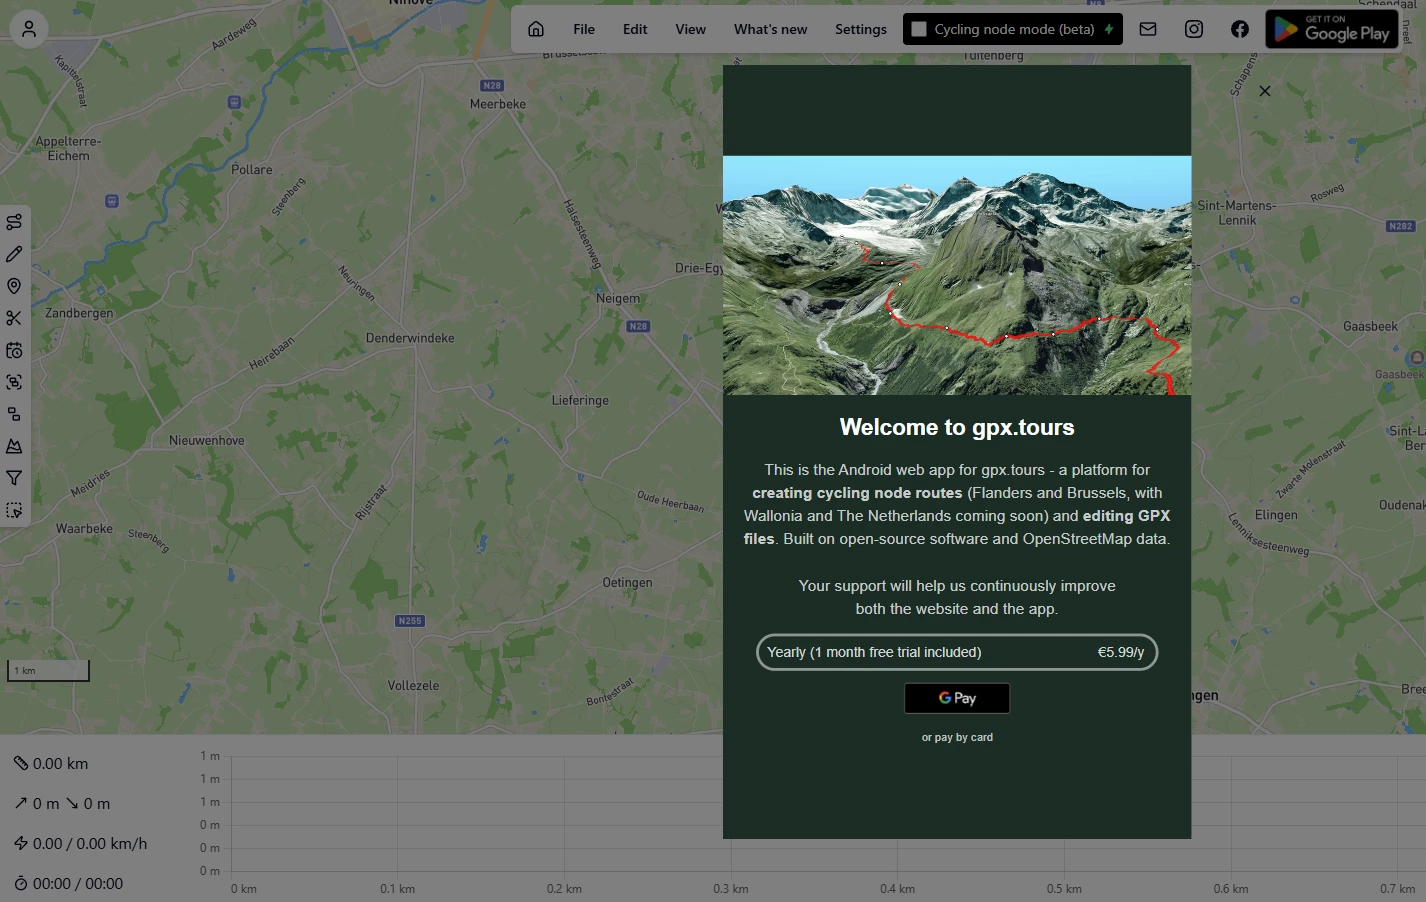Screen dimensions: 1426x902
Task: Click the Pollare map label
Action: click(252, 169)
